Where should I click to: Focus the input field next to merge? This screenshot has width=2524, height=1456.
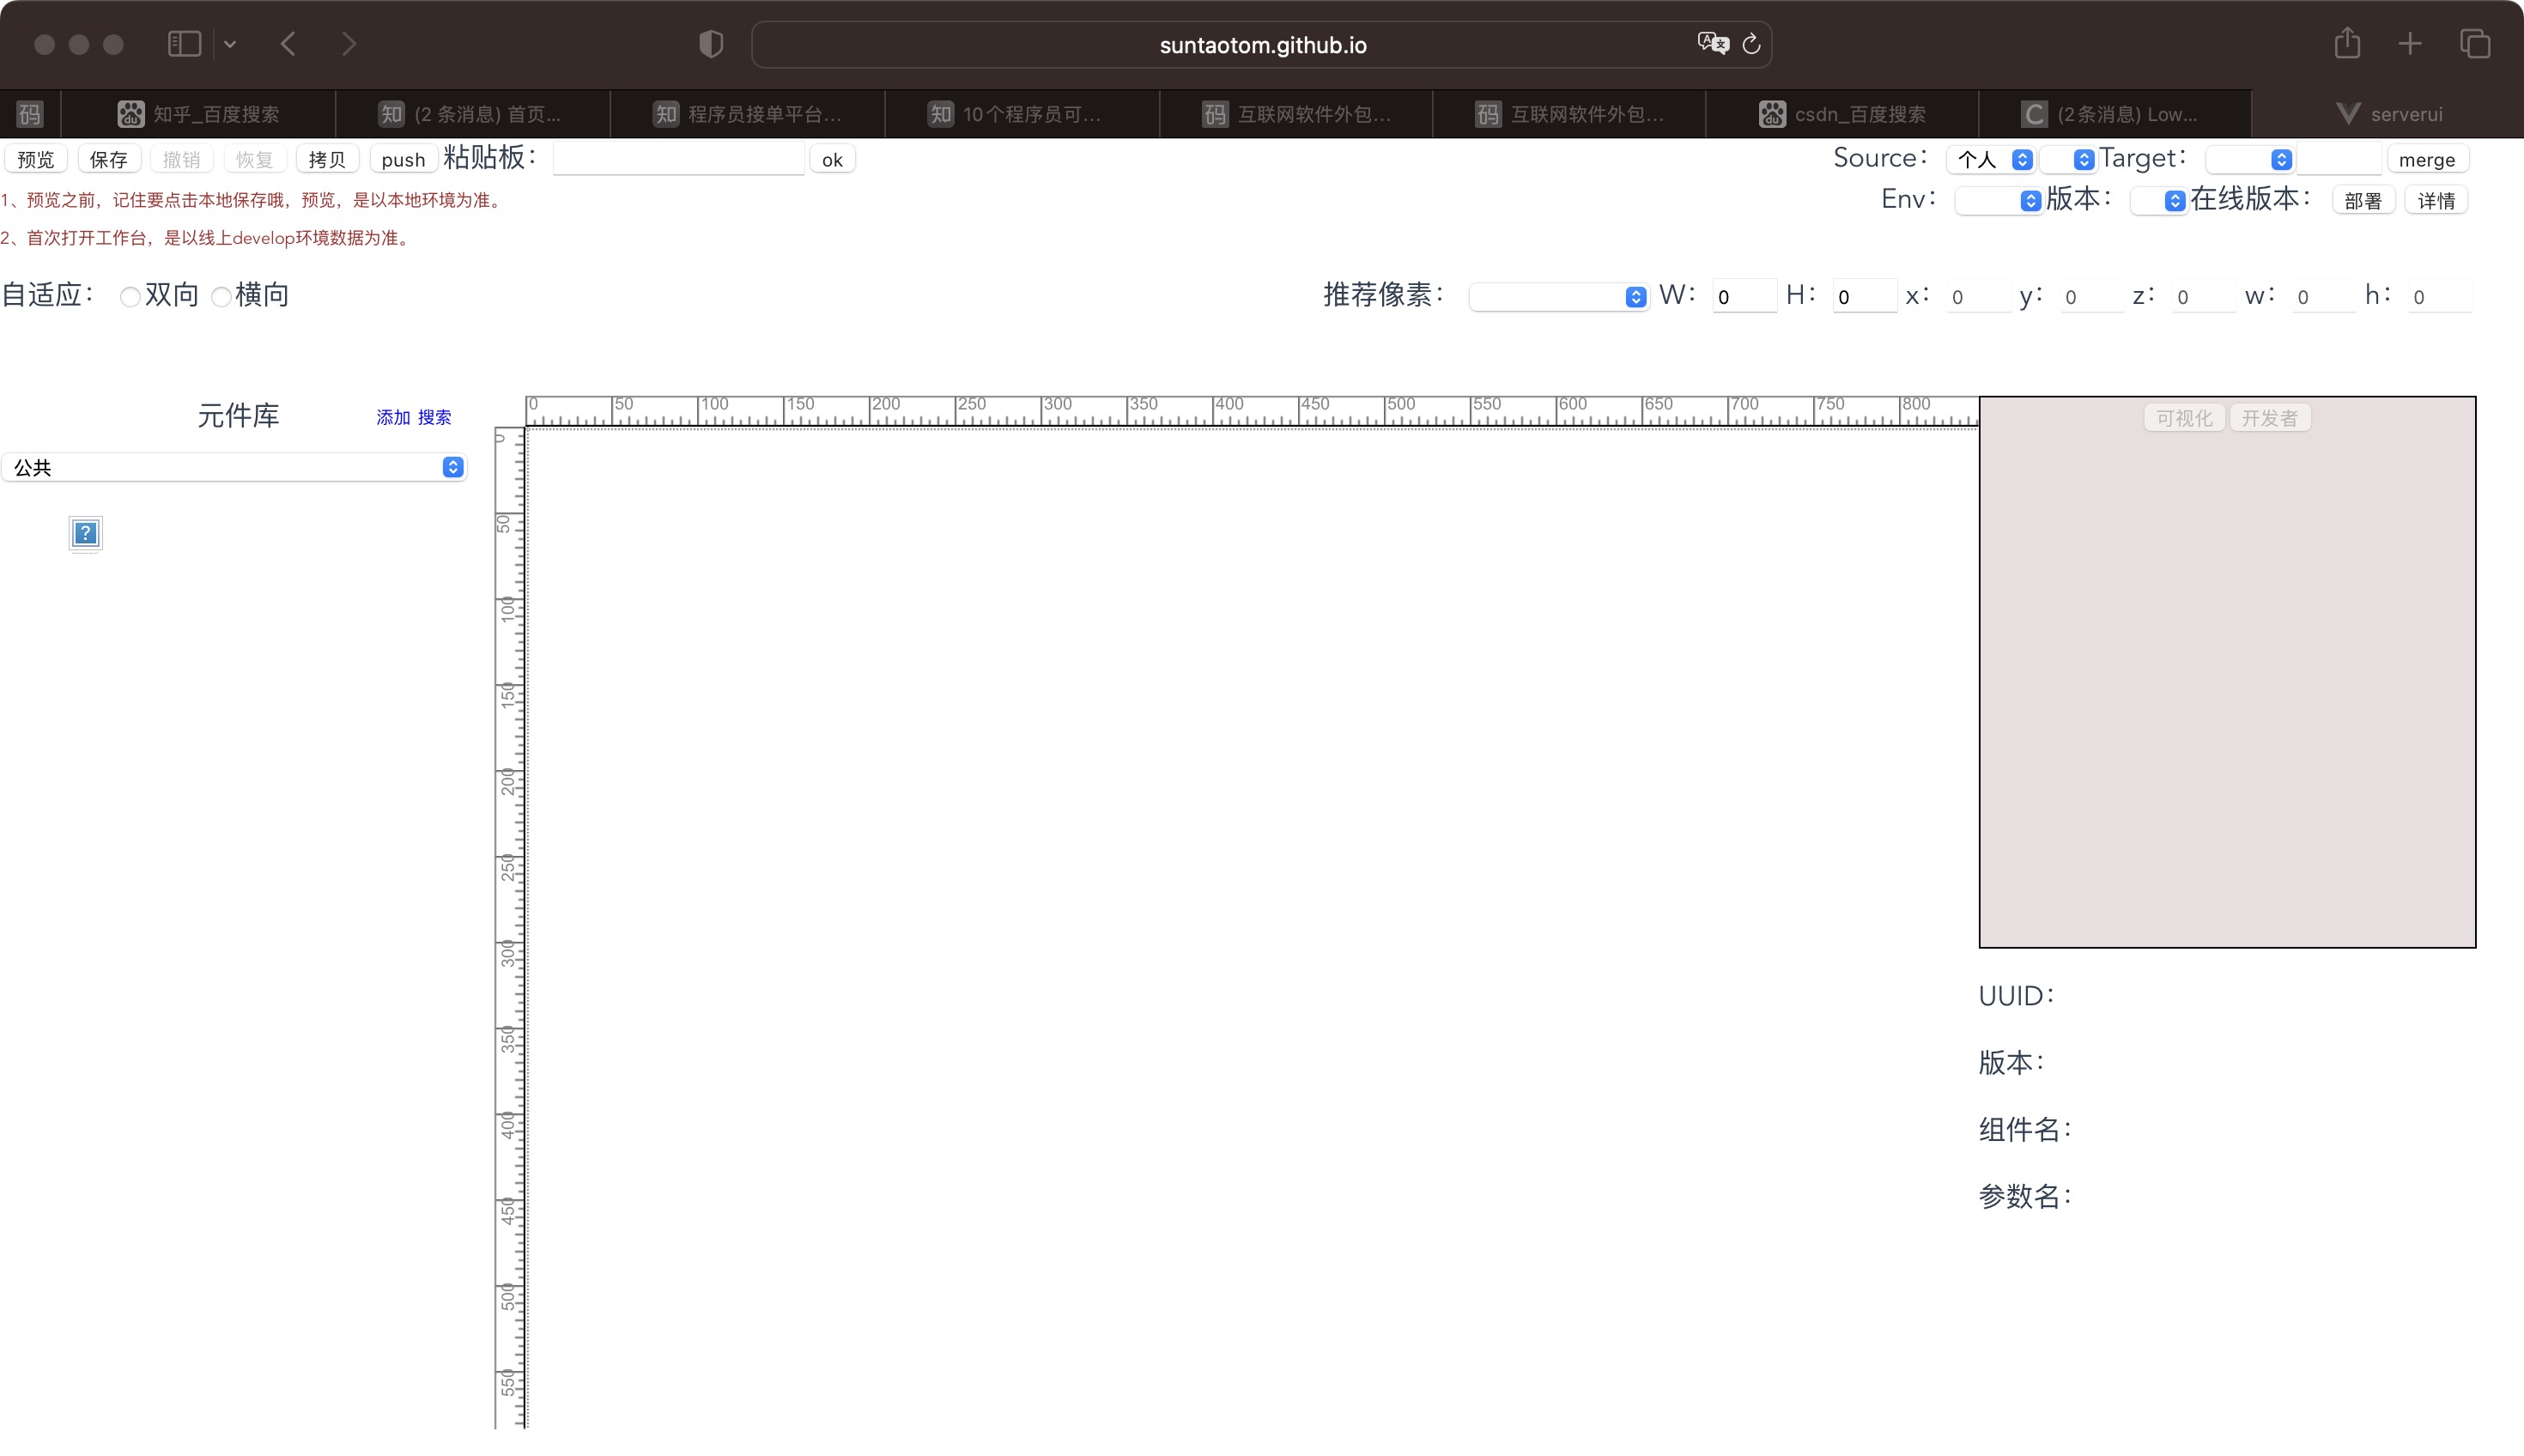tap(2339, 159)
